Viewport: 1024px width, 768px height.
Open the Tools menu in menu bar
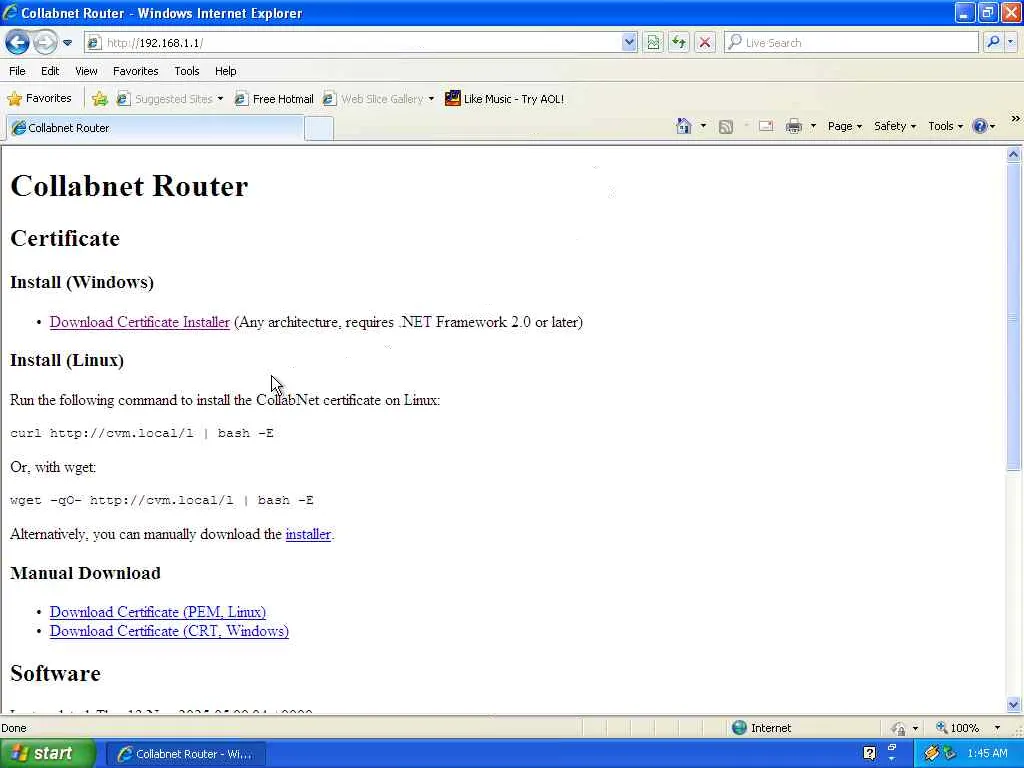coord(187,71)
